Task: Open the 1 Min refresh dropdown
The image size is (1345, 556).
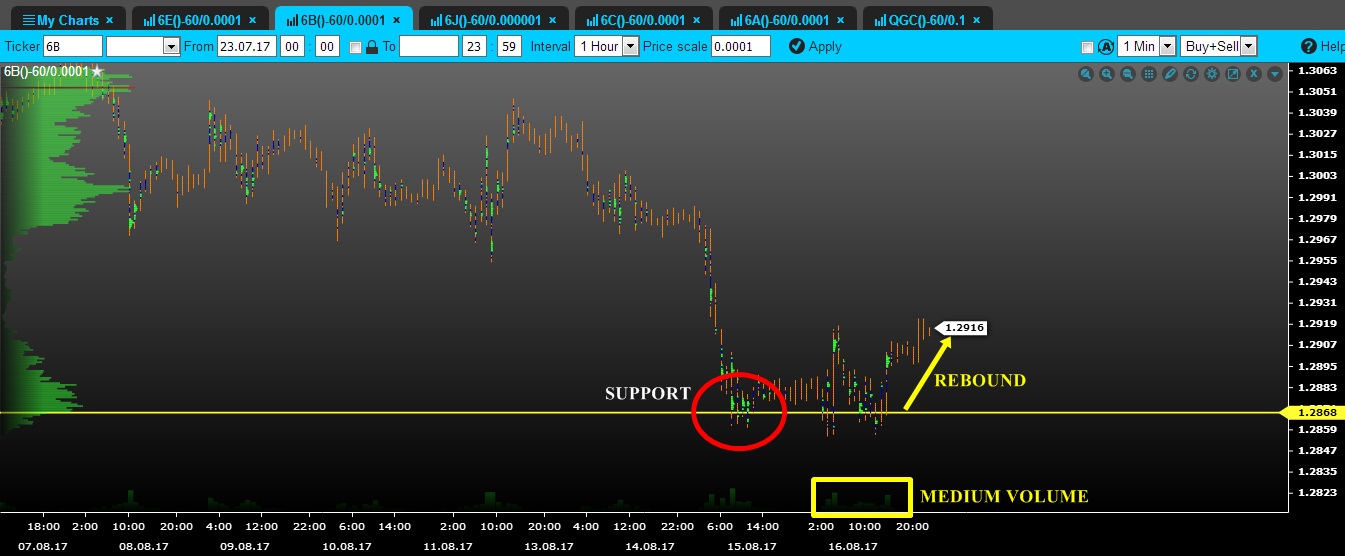Action: coord(1147,46)
